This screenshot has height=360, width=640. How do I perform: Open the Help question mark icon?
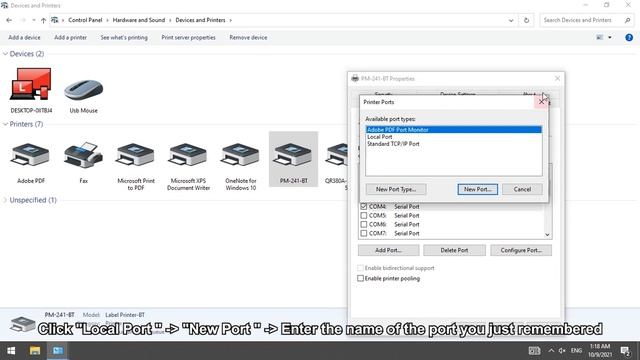click(x=629, y=38)
